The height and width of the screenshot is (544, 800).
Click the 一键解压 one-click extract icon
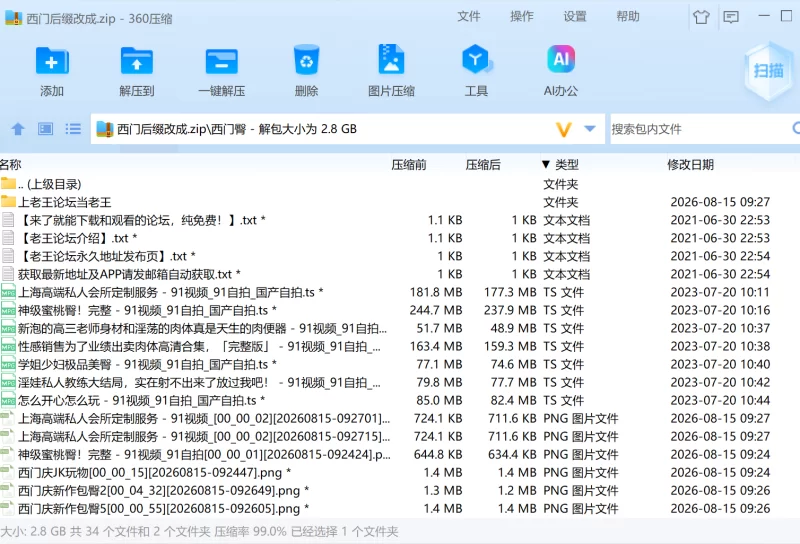coord(221,61)
